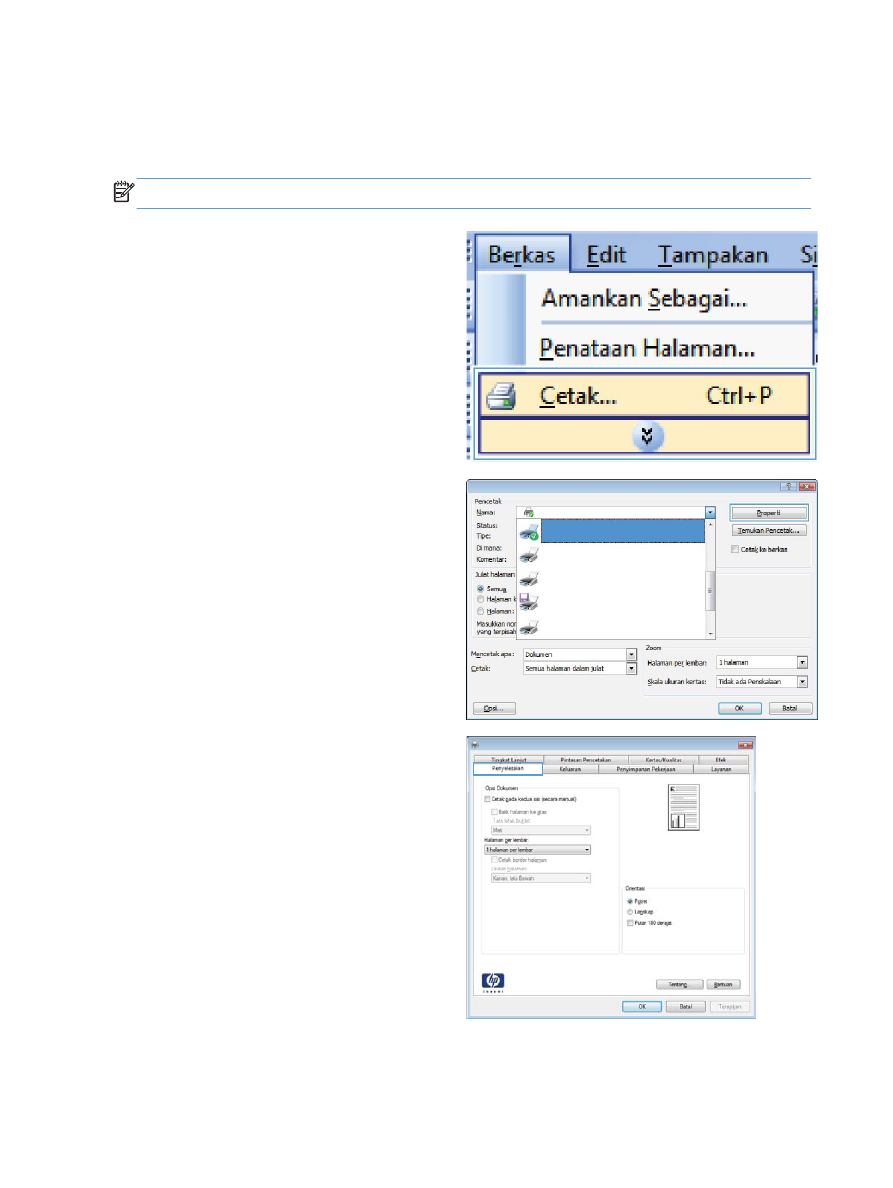Viewport: 893px width, 1188px height.
Task: Click the page layout preview thumbnail
Action: click(683, 808)
